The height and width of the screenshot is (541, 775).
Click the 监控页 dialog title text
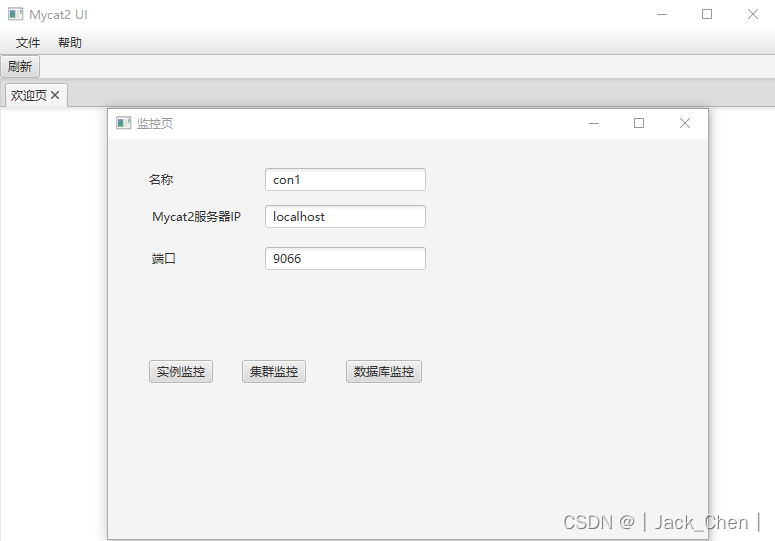[155, 124]
